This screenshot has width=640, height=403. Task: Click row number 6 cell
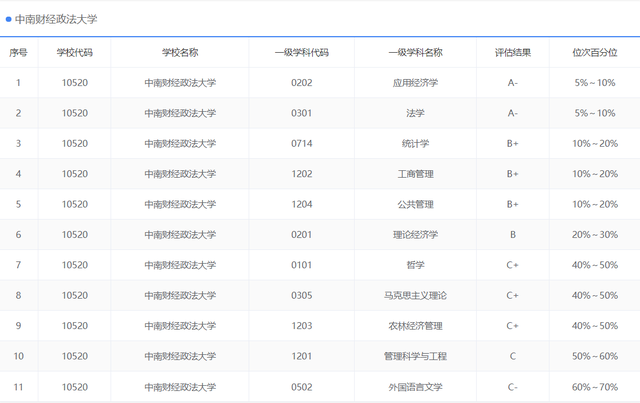coord(18,235)
